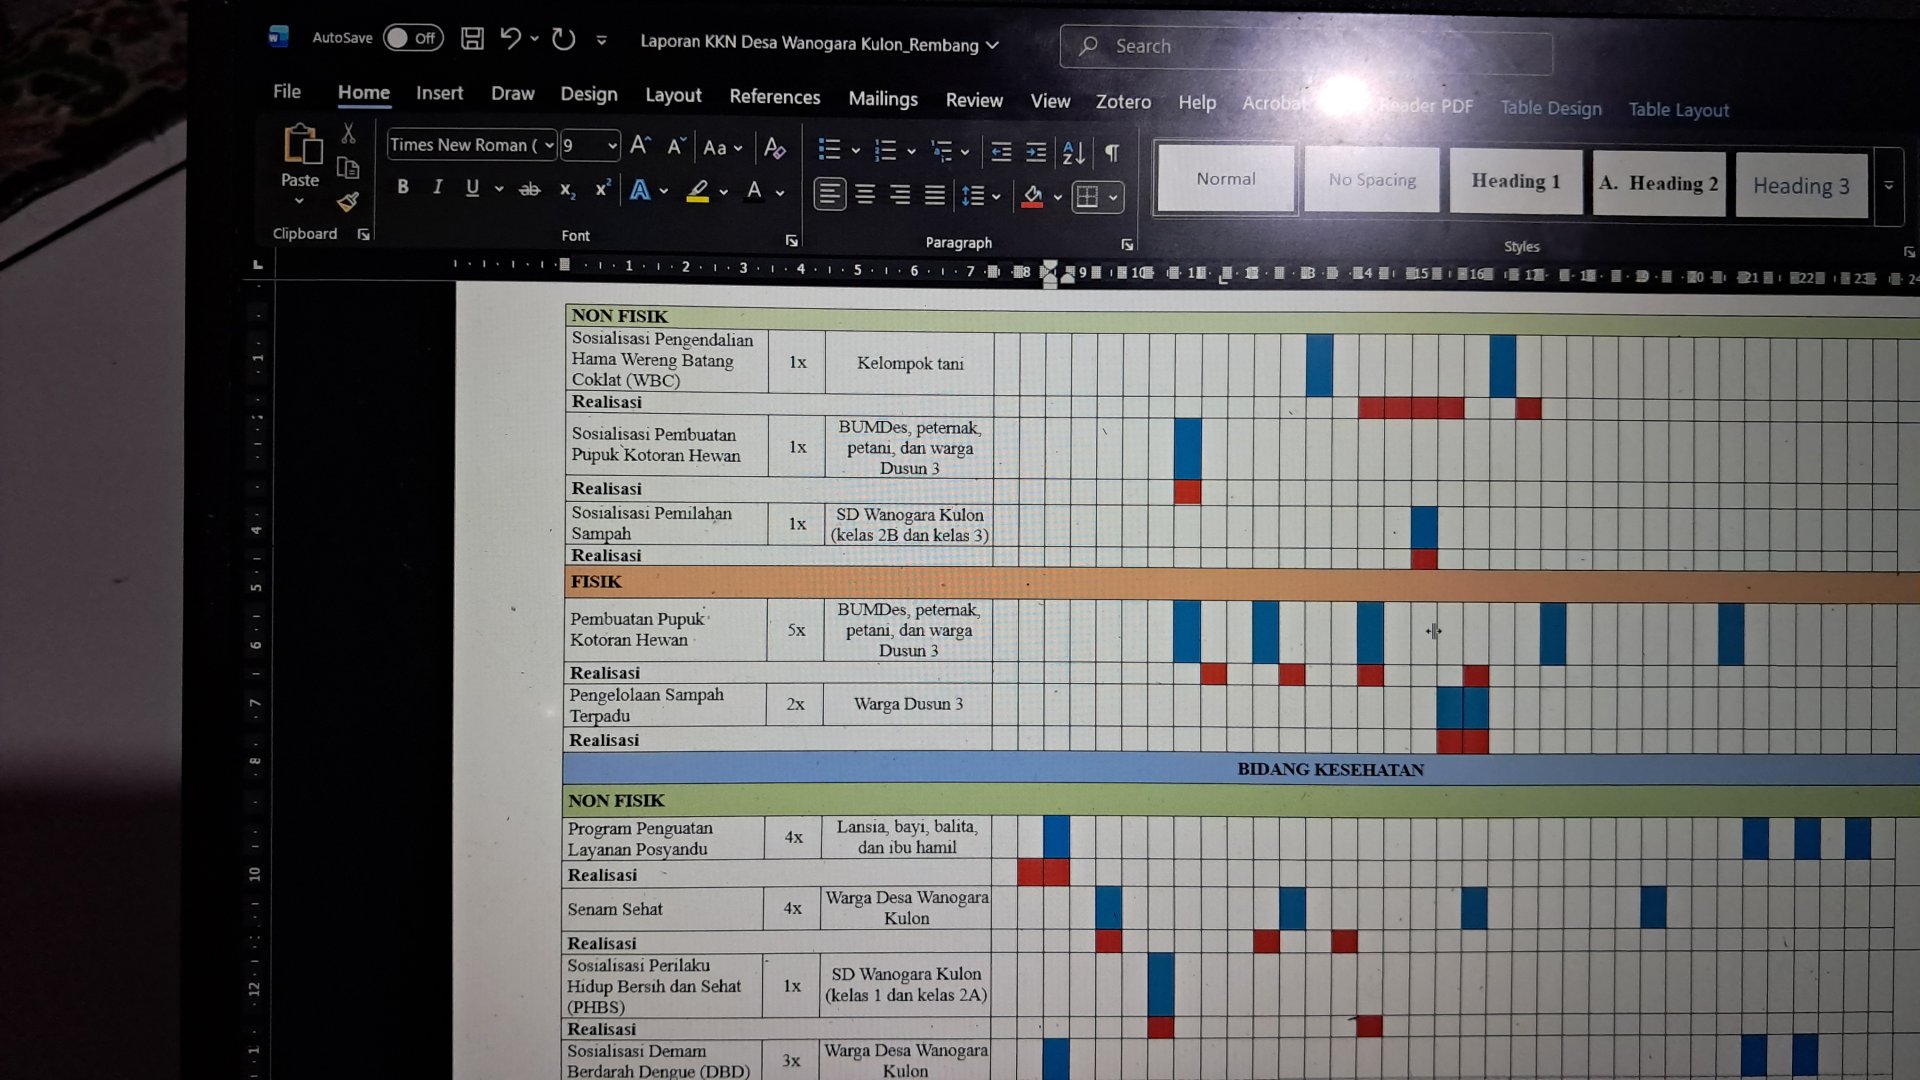Click the yellow text highlight color
1920x1080 pixels.
pyautogui.click(x=698, y=190)
